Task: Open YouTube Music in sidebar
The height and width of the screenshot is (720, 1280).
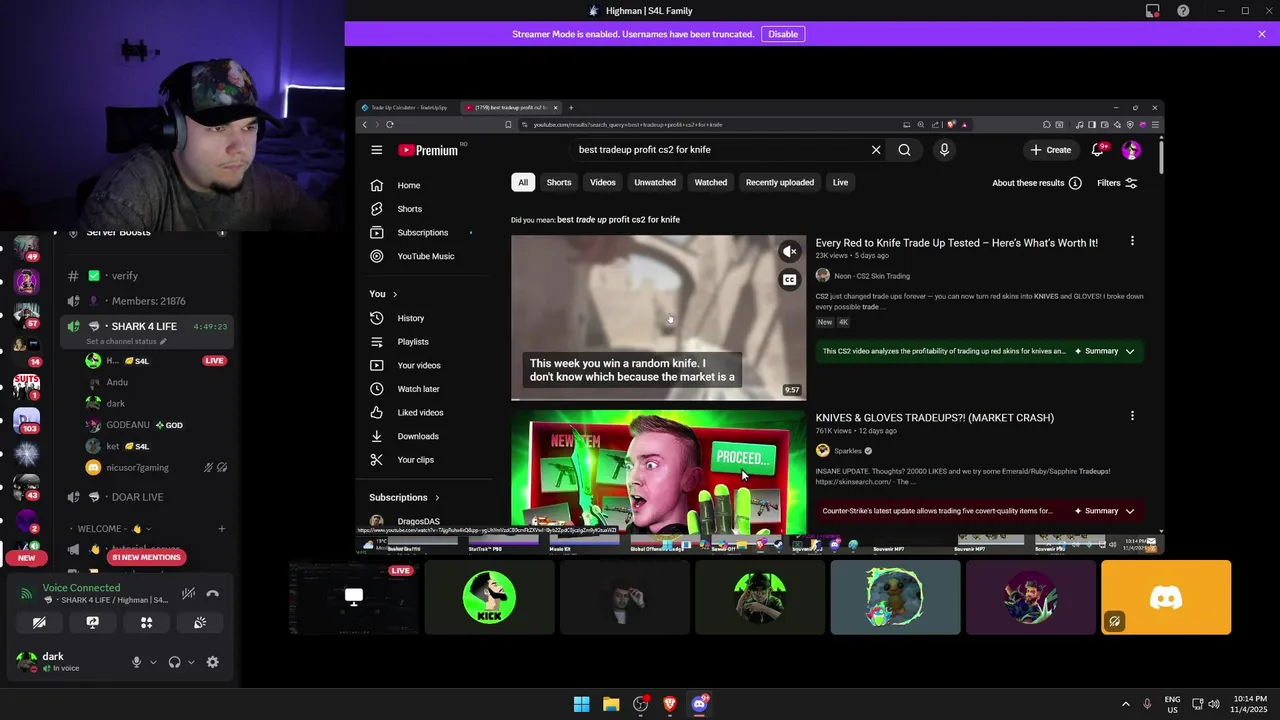Action: (424, 256)
